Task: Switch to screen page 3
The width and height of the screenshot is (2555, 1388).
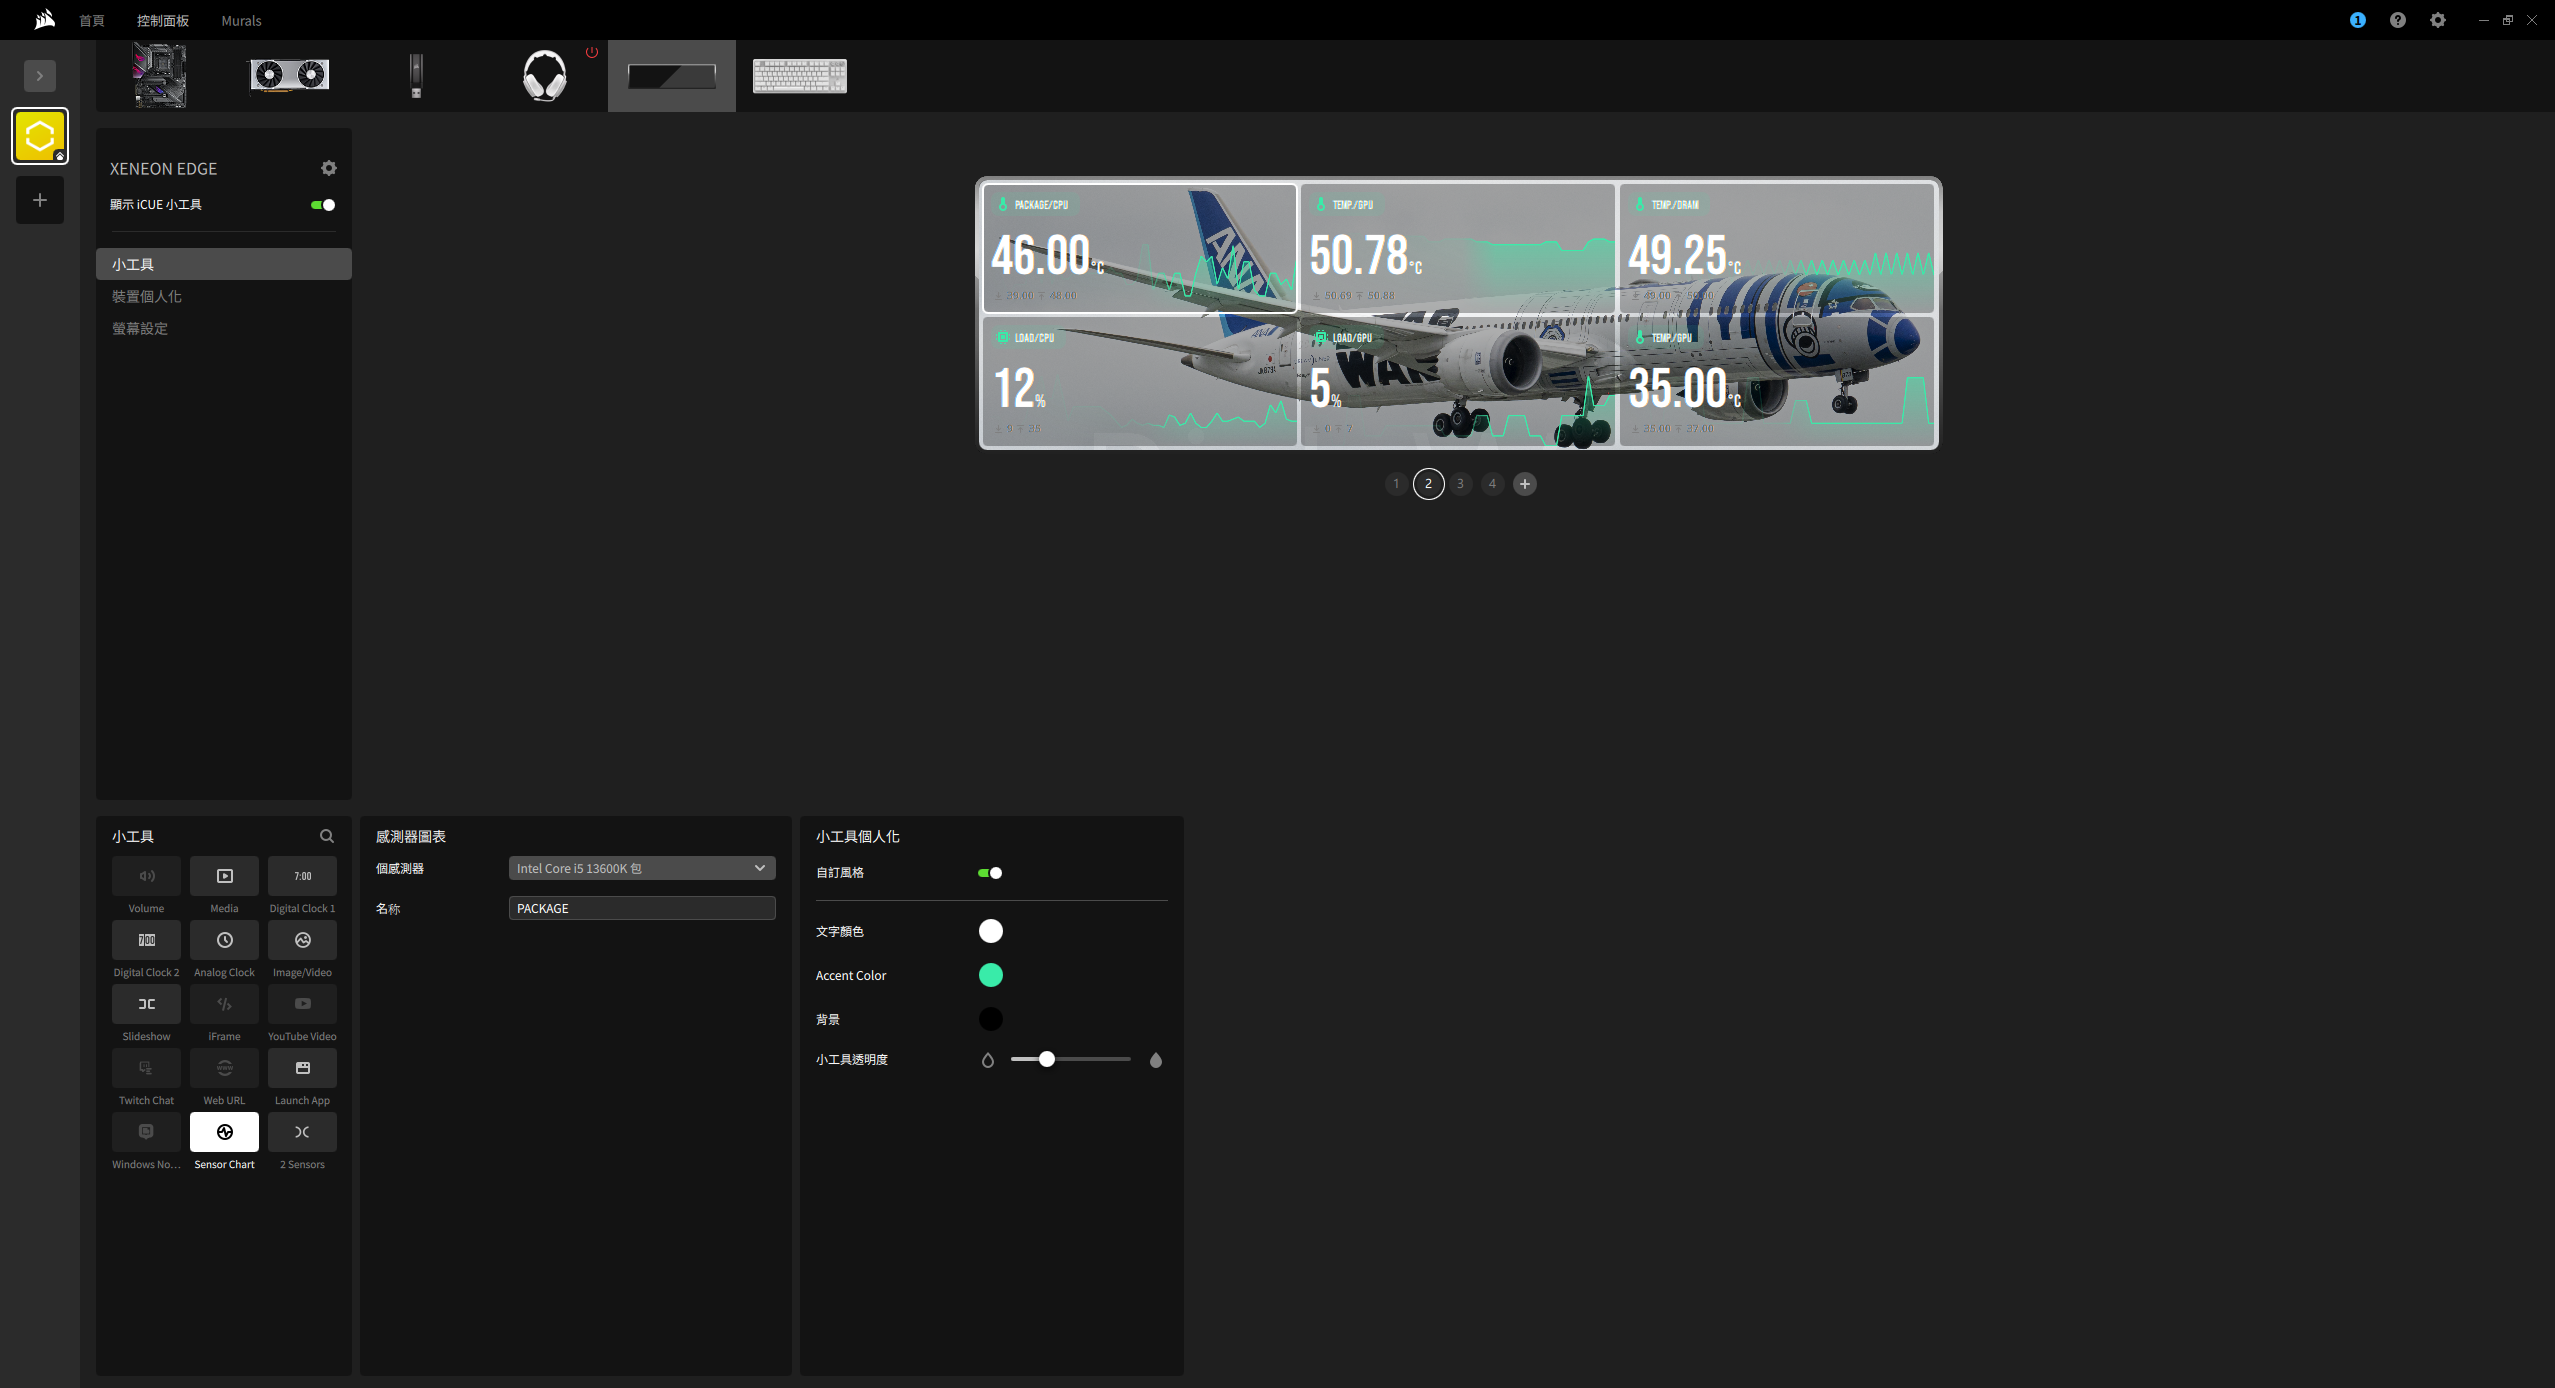Action: [1460, 484]
